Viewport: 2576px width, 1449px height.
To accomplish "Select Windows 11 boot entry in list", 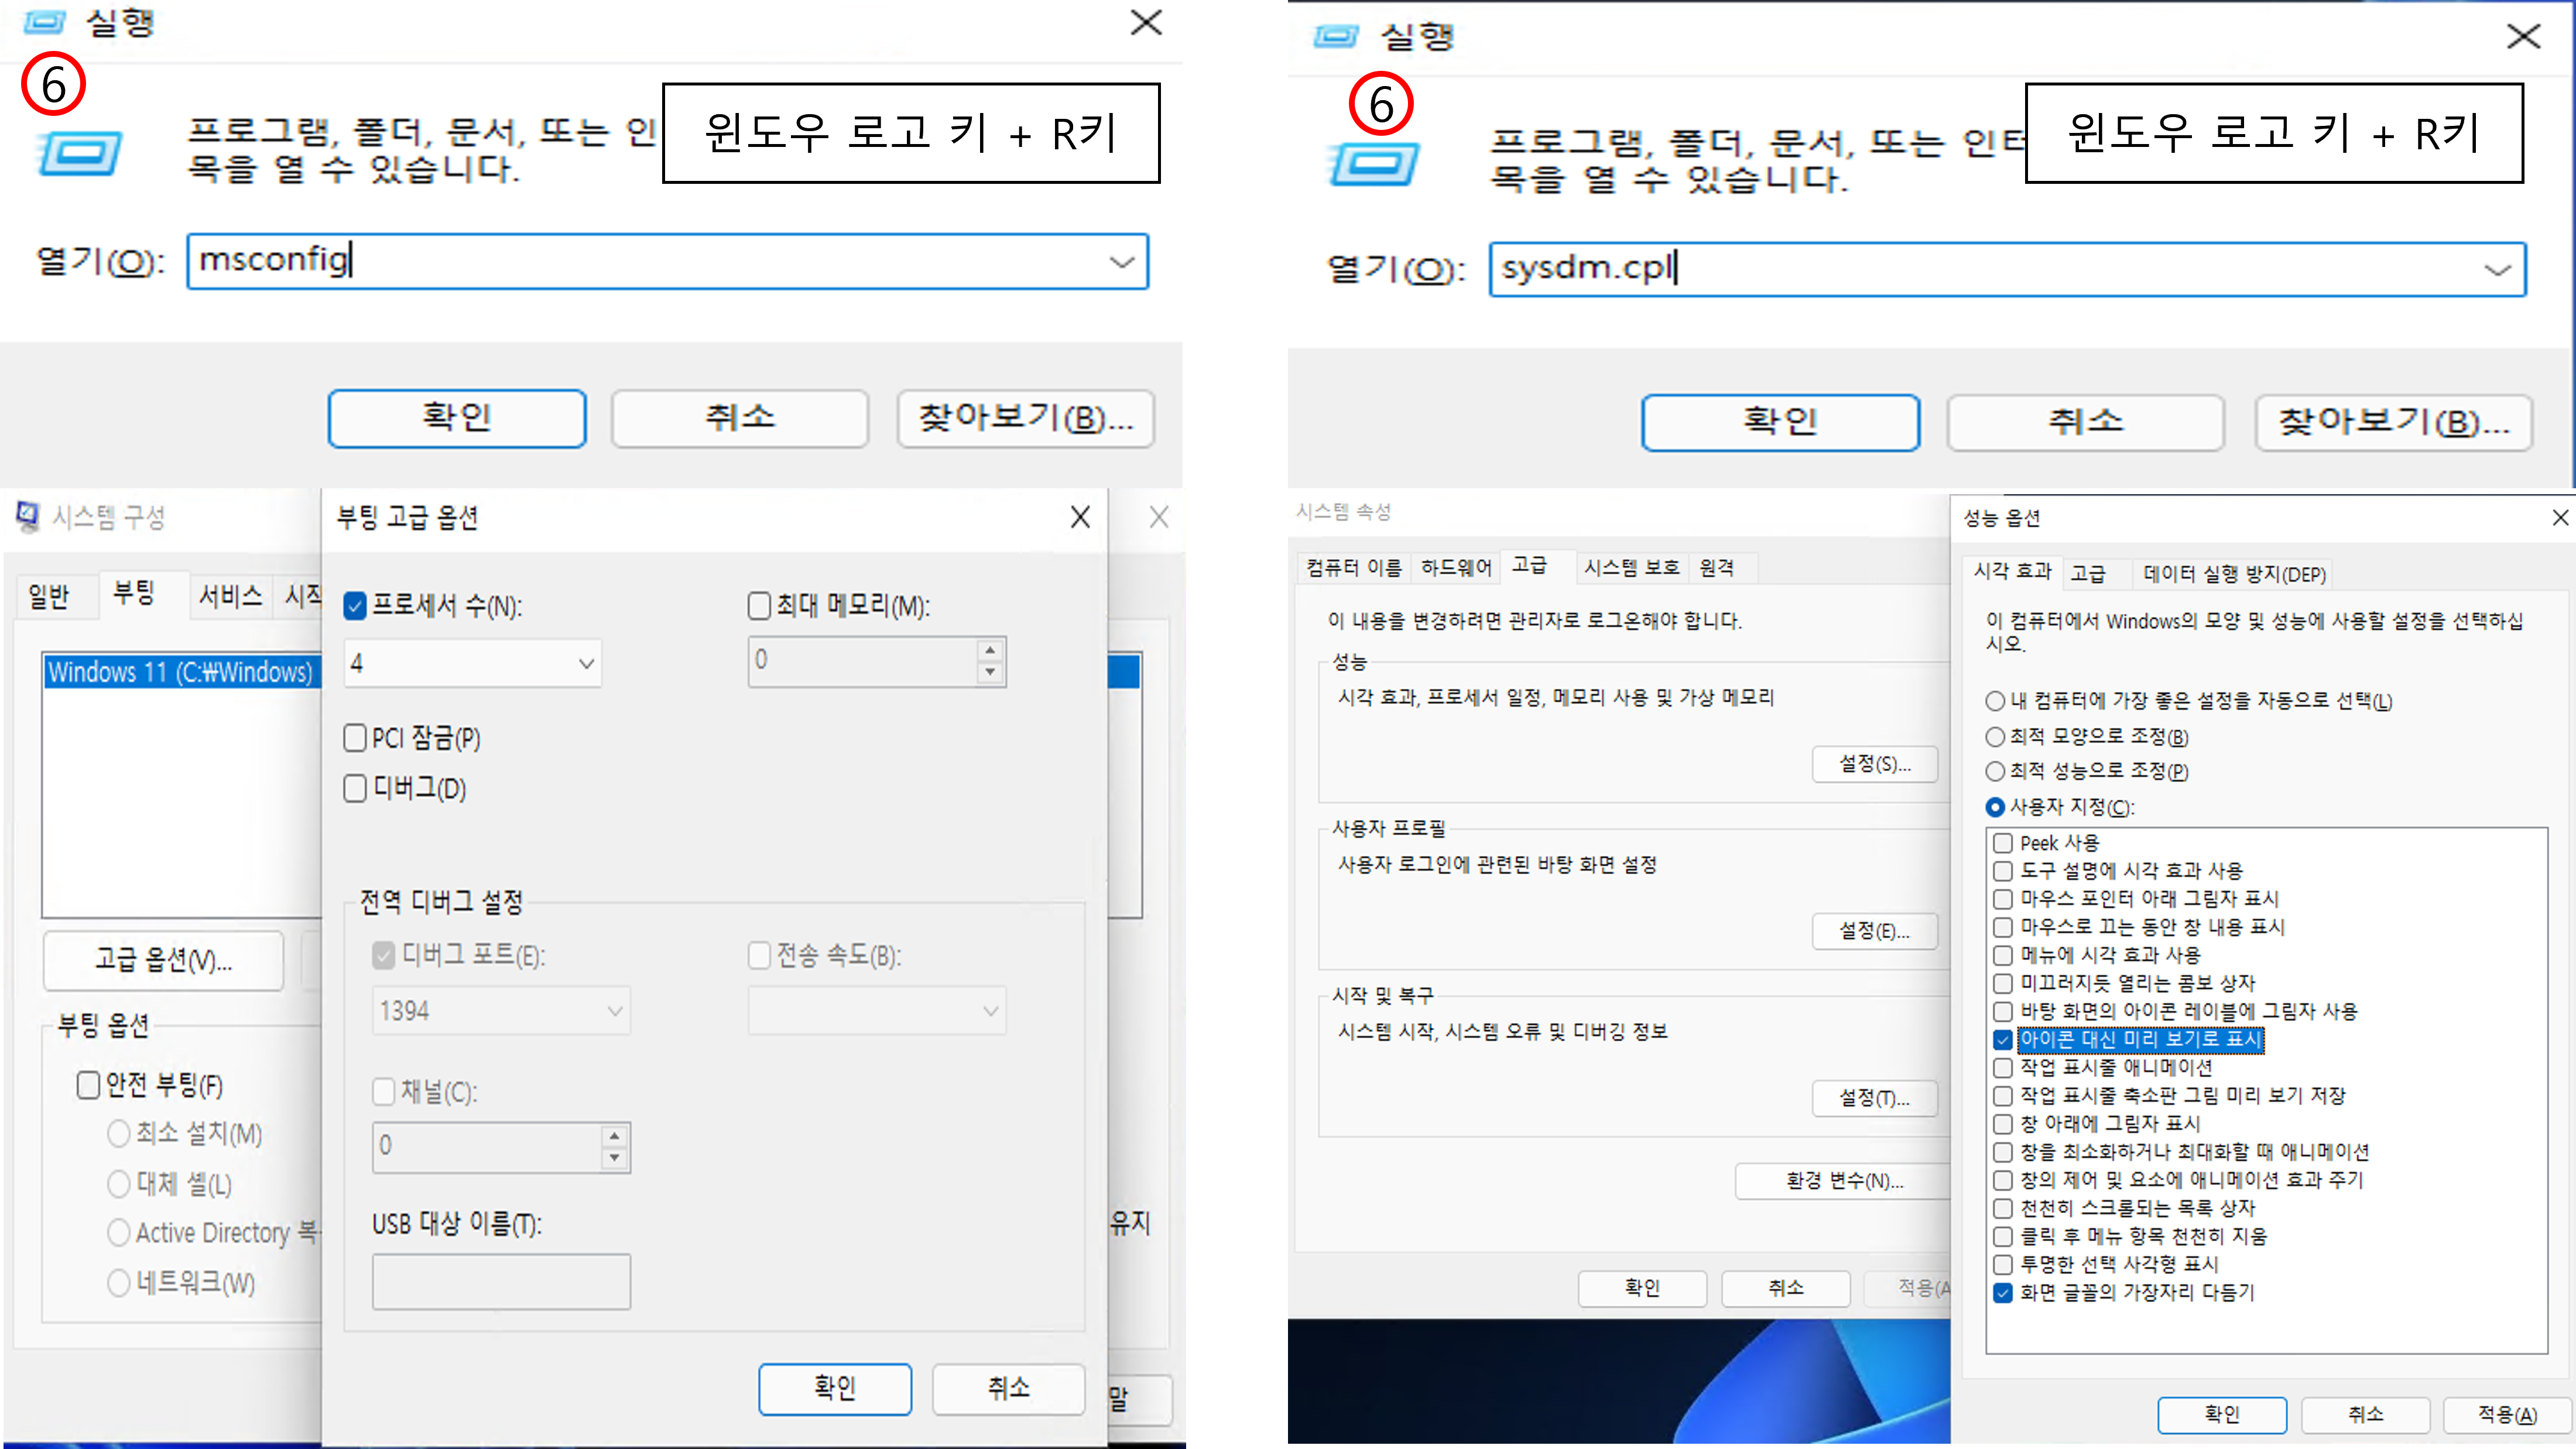I will click(x=180, y=672).
